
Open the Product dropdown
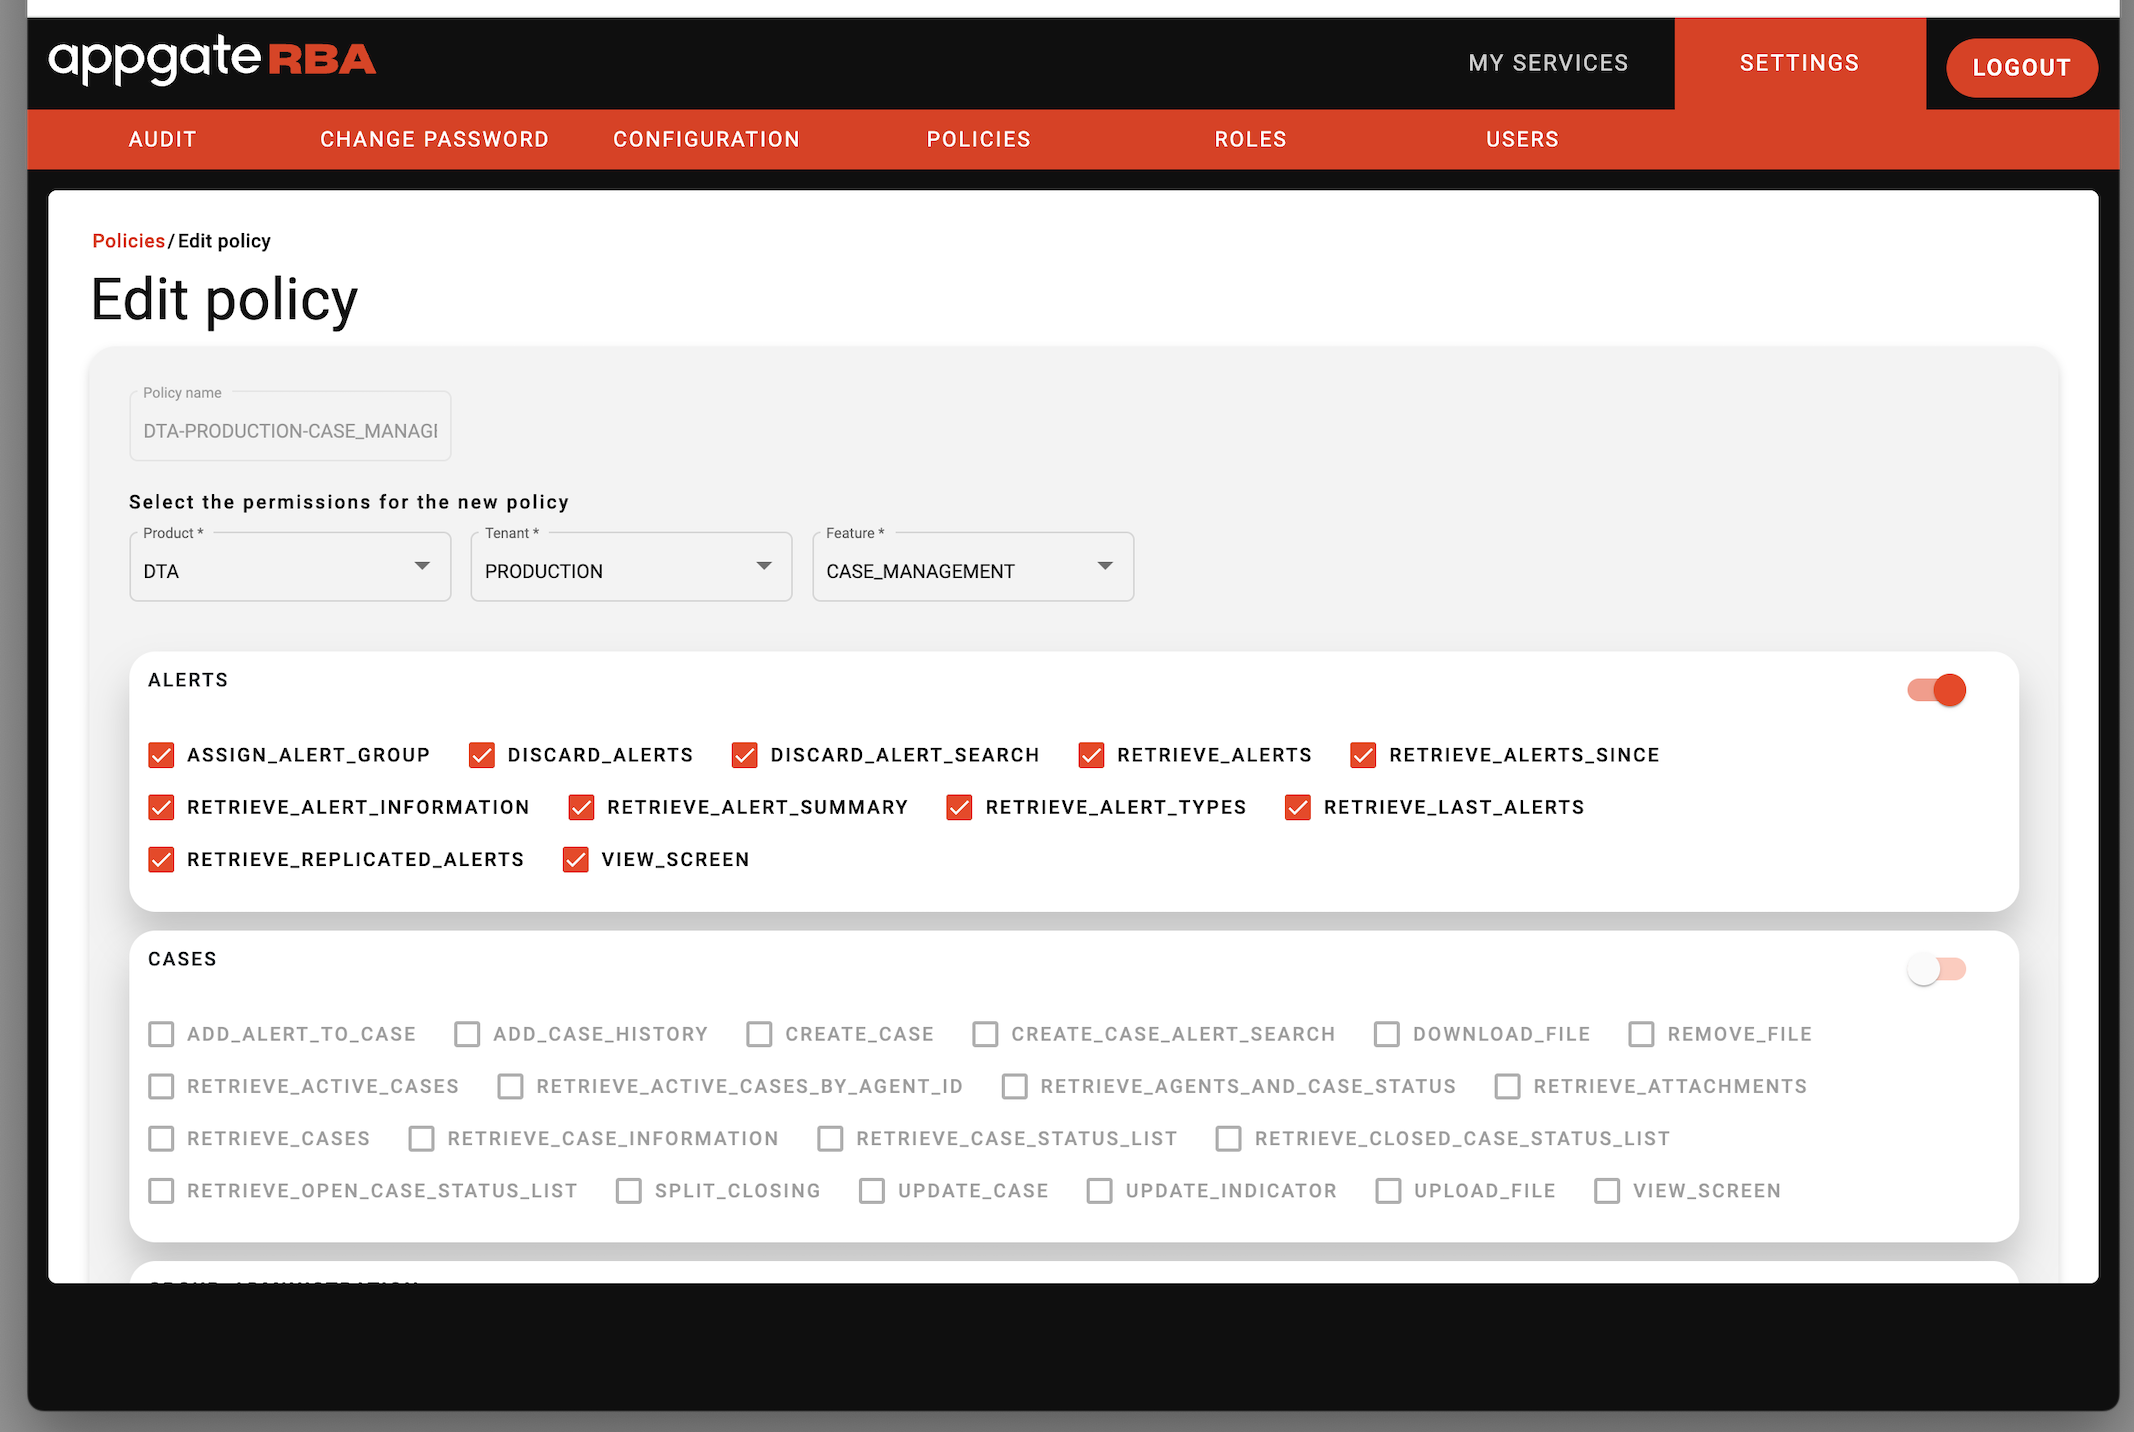290,567
